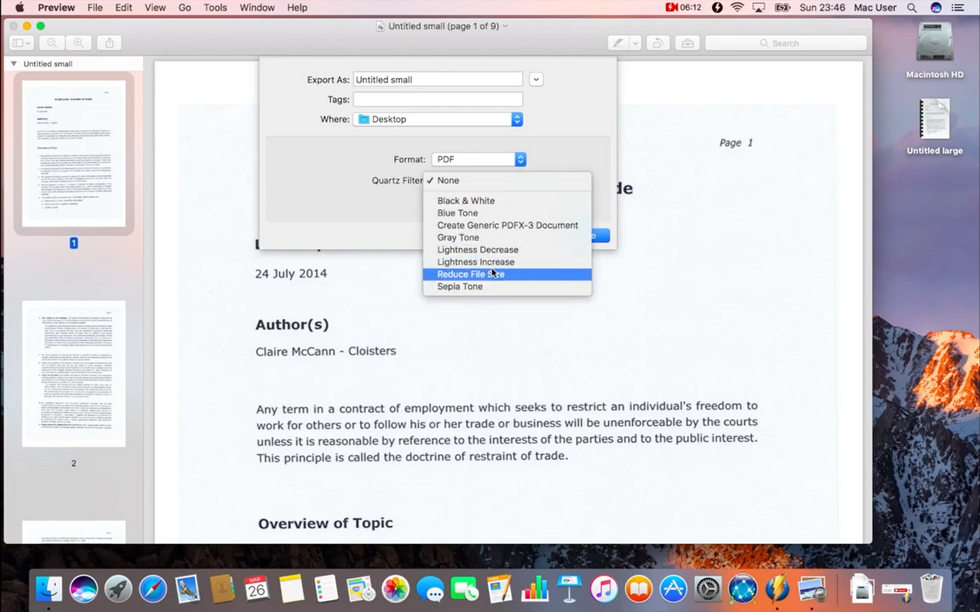Click the Zoom Out magnifier icon
The width and height of the screenshot is (980, 612).
52,43
